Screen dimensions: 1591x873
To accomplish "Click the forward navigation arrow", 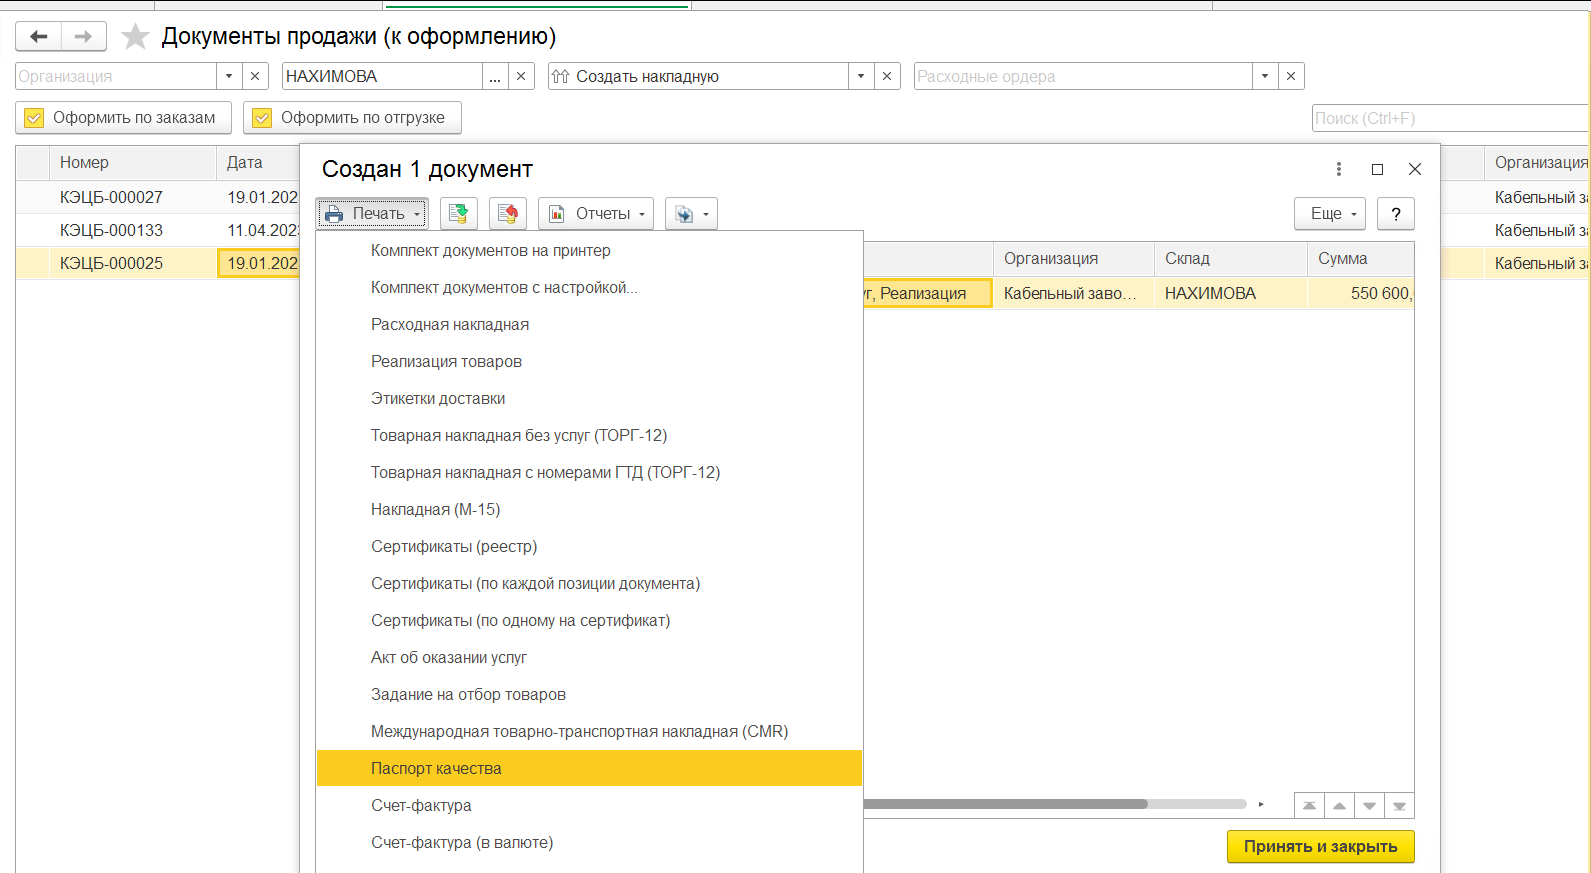I will pyautogui.click(x=84, y=37).
